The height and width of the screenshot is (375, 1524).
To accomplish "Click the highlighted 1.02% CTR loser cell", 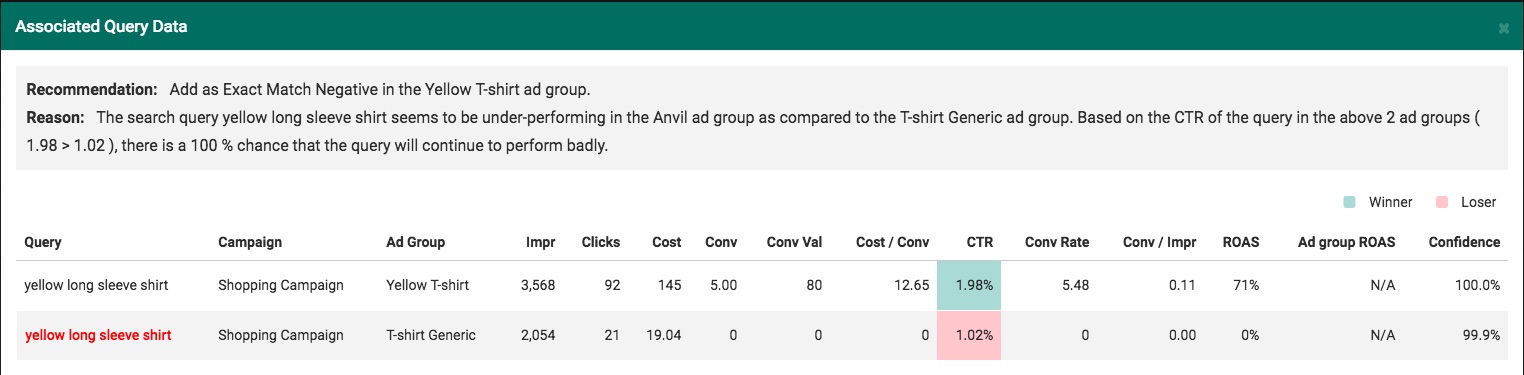I will tap(969, 336).
